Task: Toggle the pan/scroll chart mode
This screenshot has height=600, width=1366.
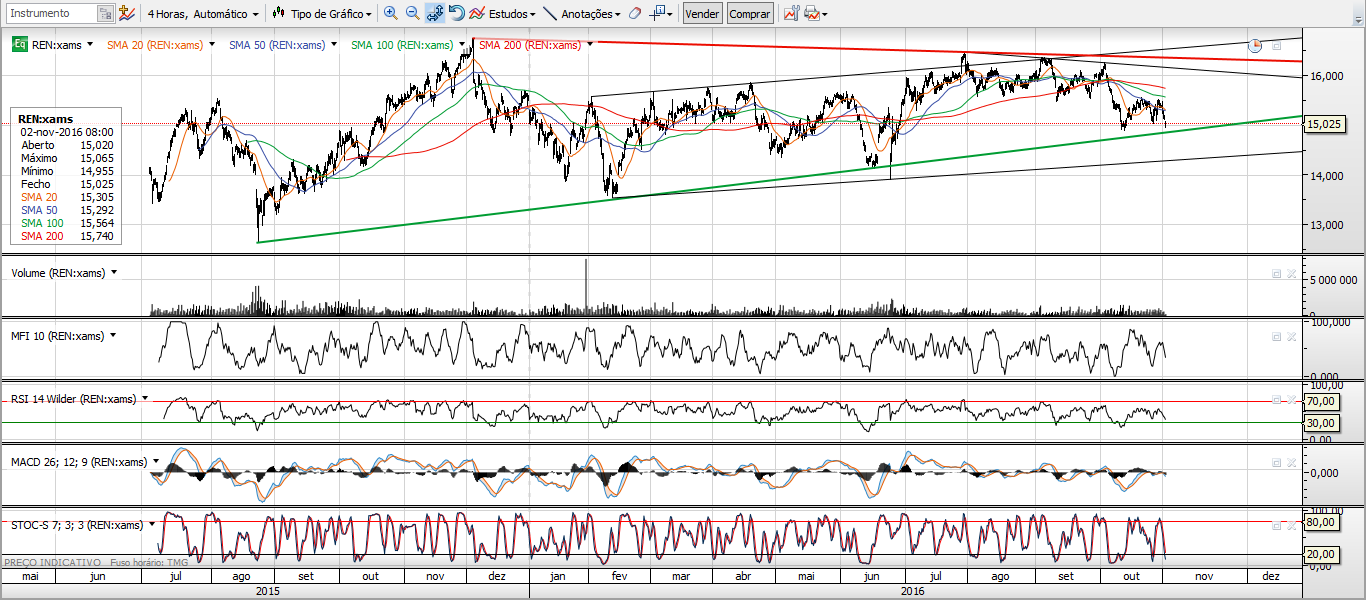Action: coord(435,13)
